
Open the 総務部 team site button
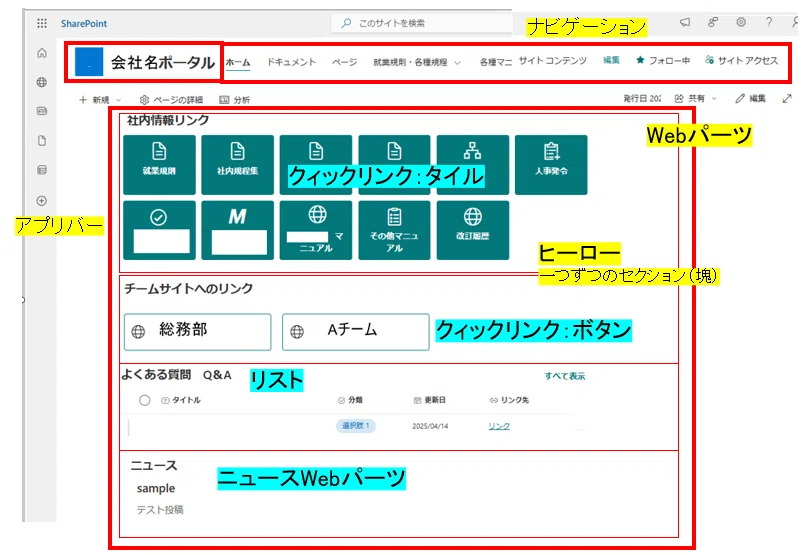pyautogui.click(x=198, y=332)
